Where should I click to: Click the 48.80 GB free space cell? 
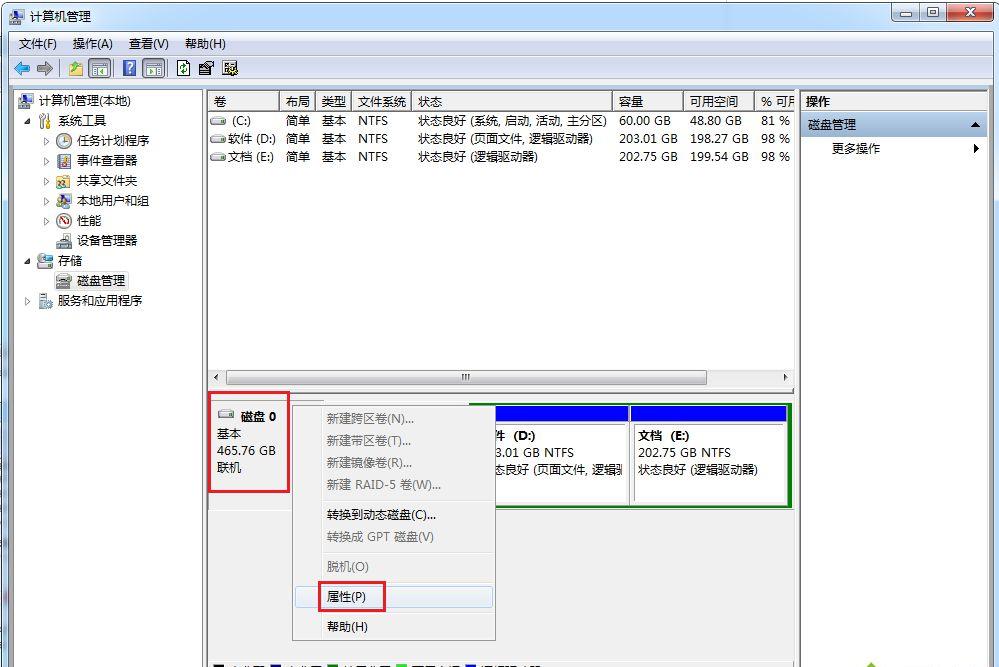pyautogui.click(x=715, y=120)
